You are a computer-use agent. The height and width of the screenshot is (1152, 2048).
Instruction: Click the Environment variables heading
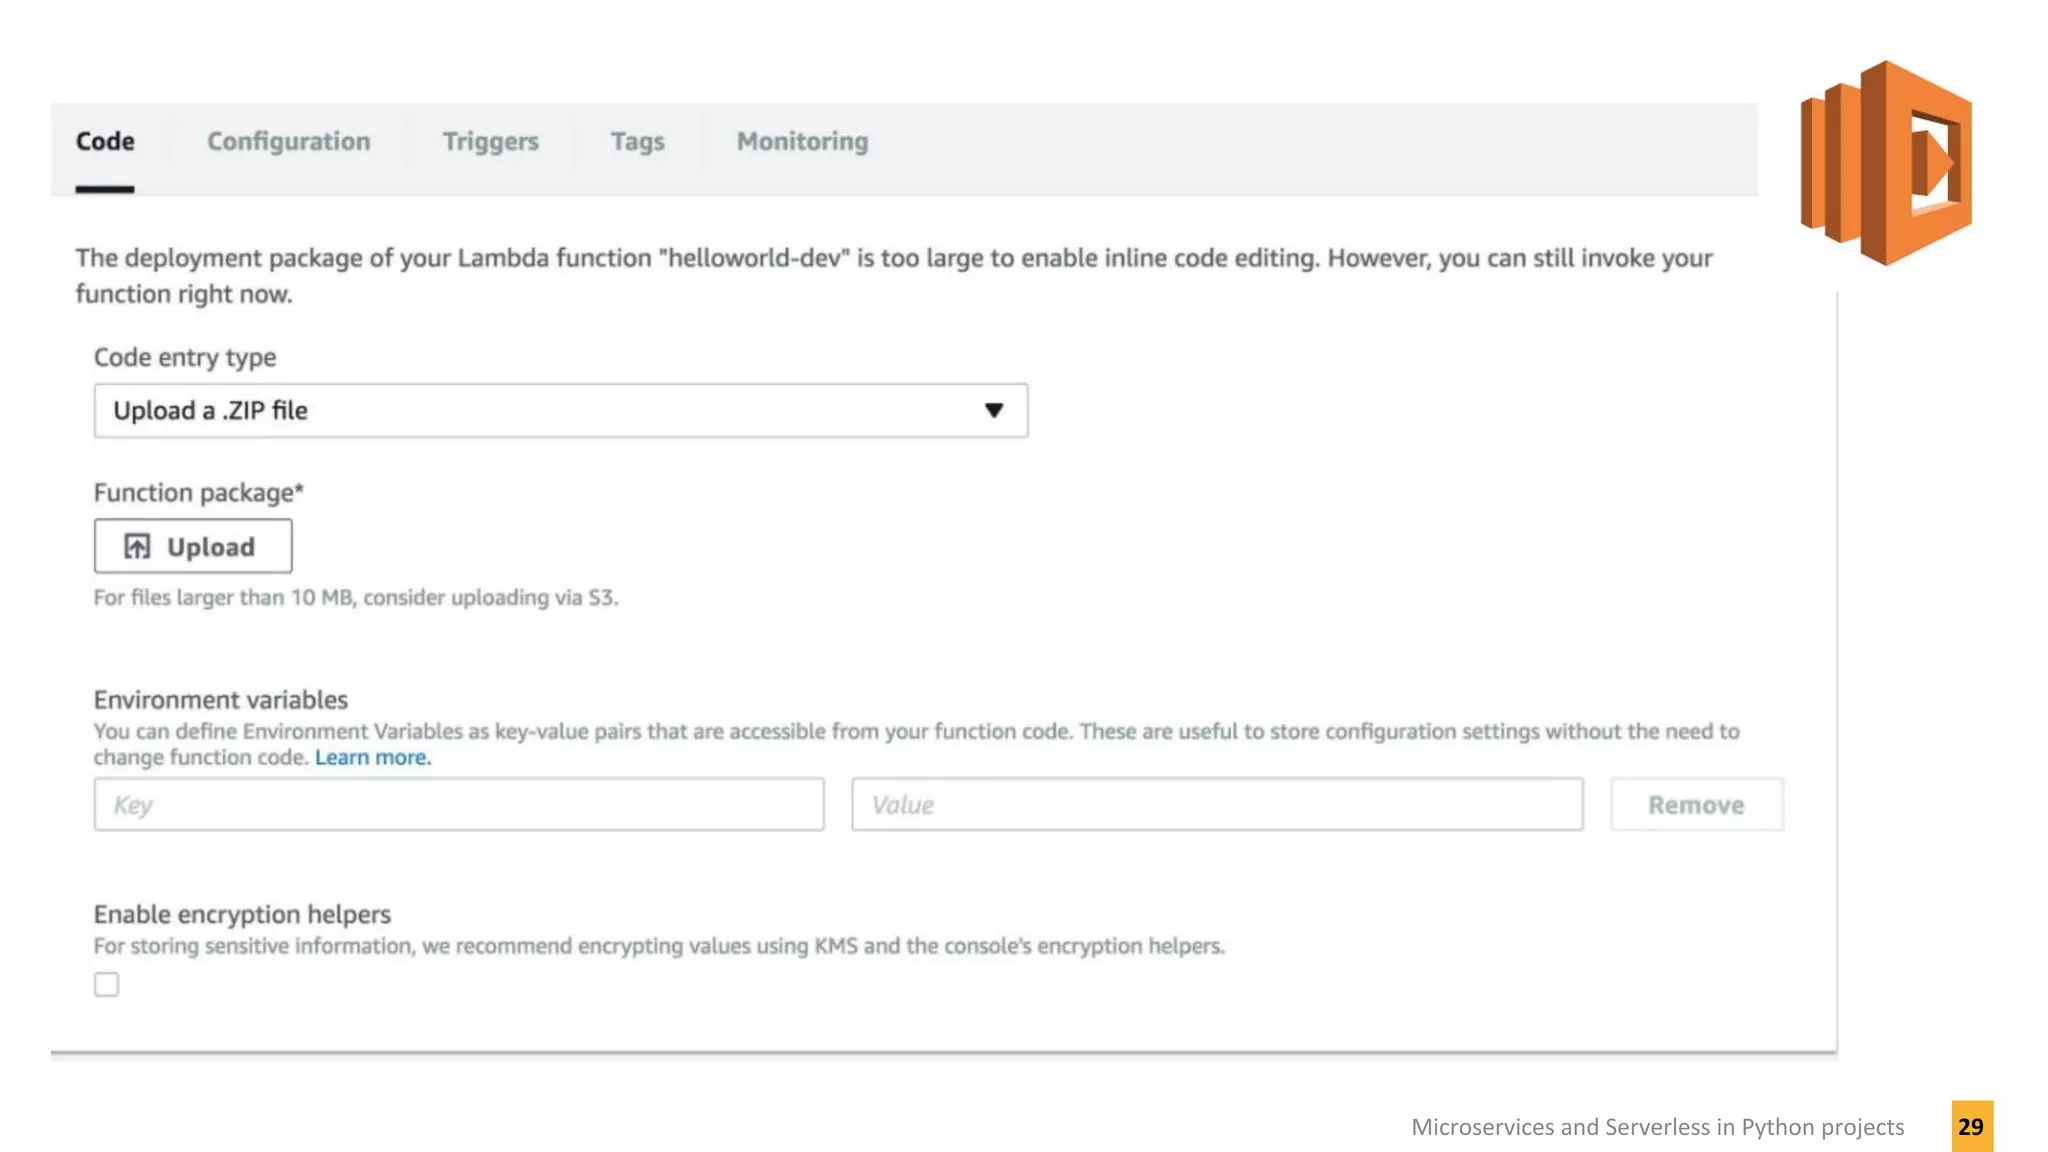221,700
